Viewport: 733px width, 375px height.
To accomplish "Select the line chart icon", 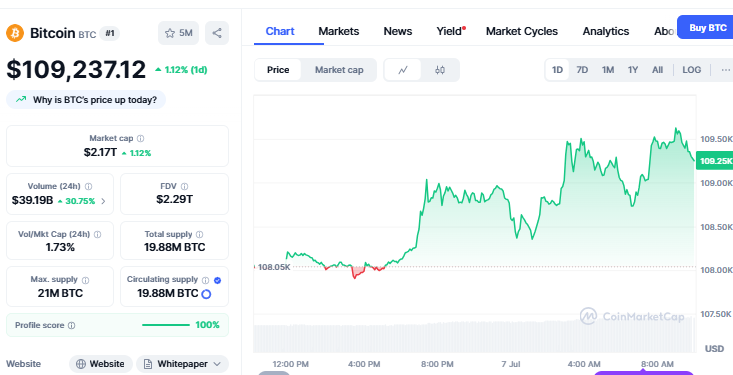I will [x=403, y=70].
